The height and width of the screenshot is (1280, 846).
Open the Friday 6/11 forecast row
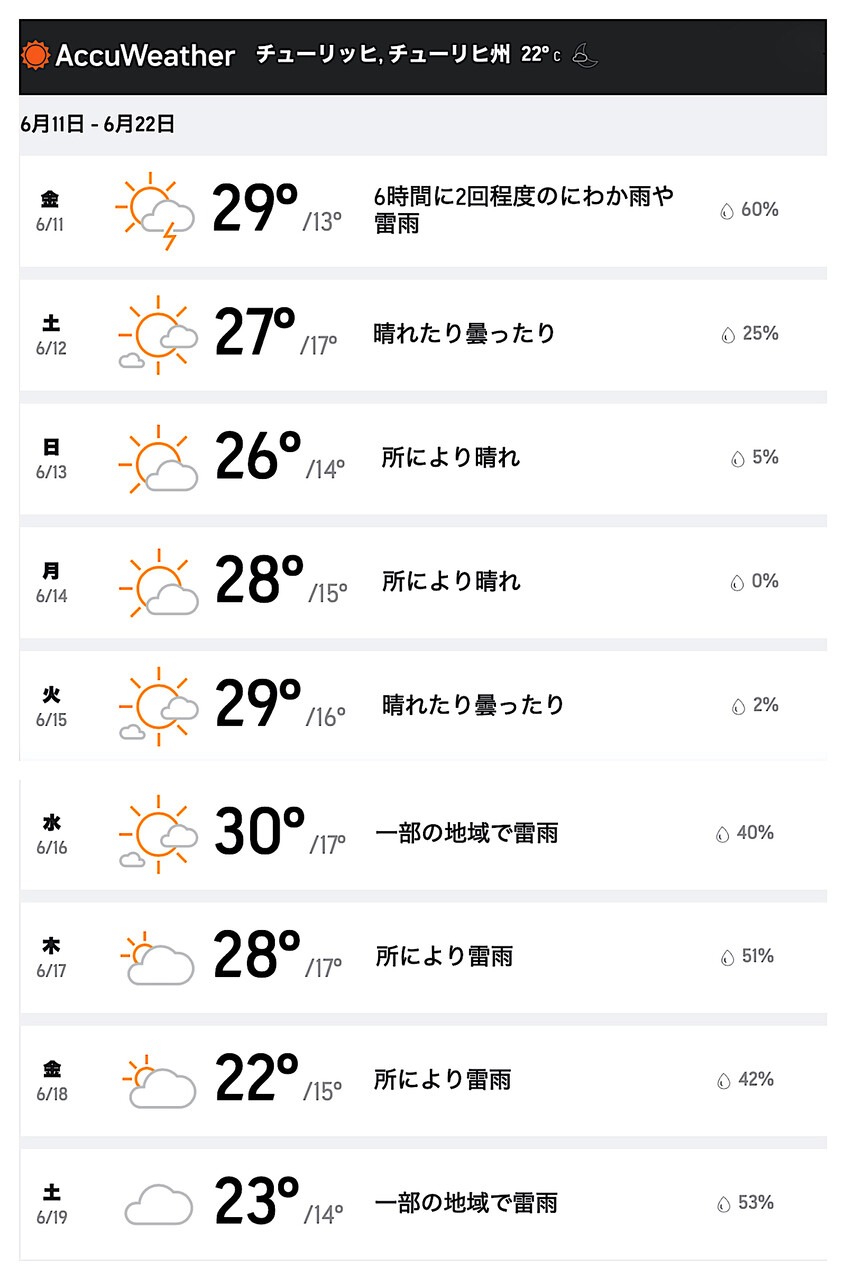(x=423, y=211)
